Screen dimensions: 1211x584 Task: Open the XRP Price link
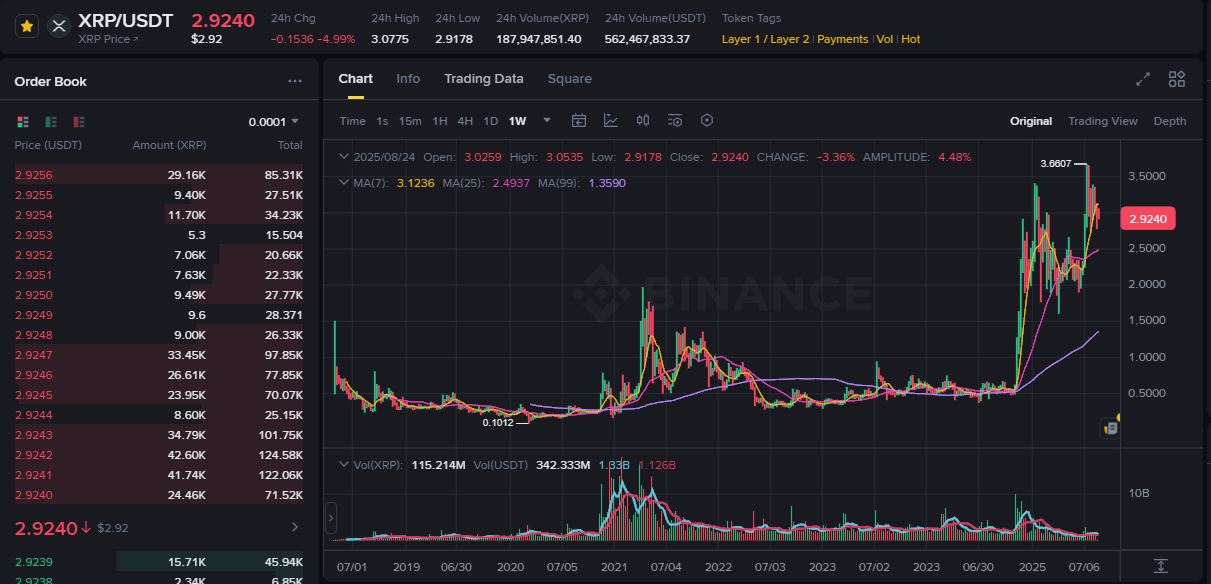point(109,39)
